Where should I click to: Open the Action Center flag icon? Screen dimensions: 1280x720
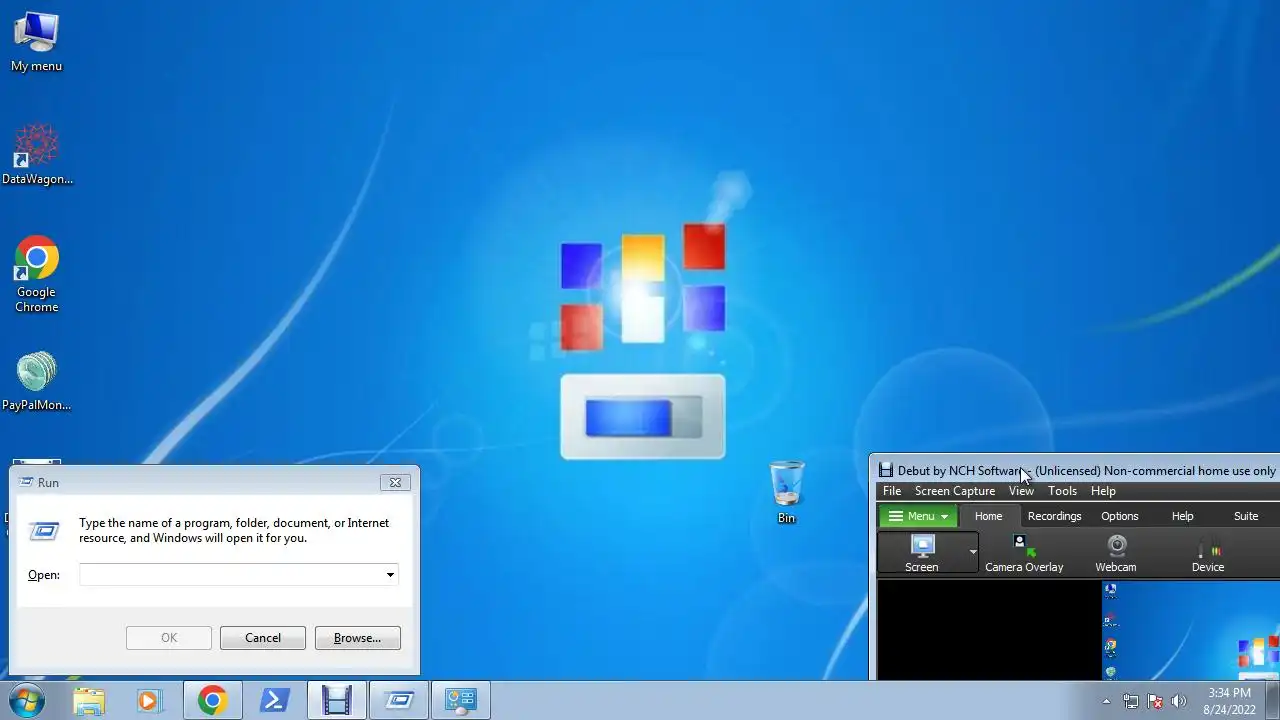(1155, 701)
